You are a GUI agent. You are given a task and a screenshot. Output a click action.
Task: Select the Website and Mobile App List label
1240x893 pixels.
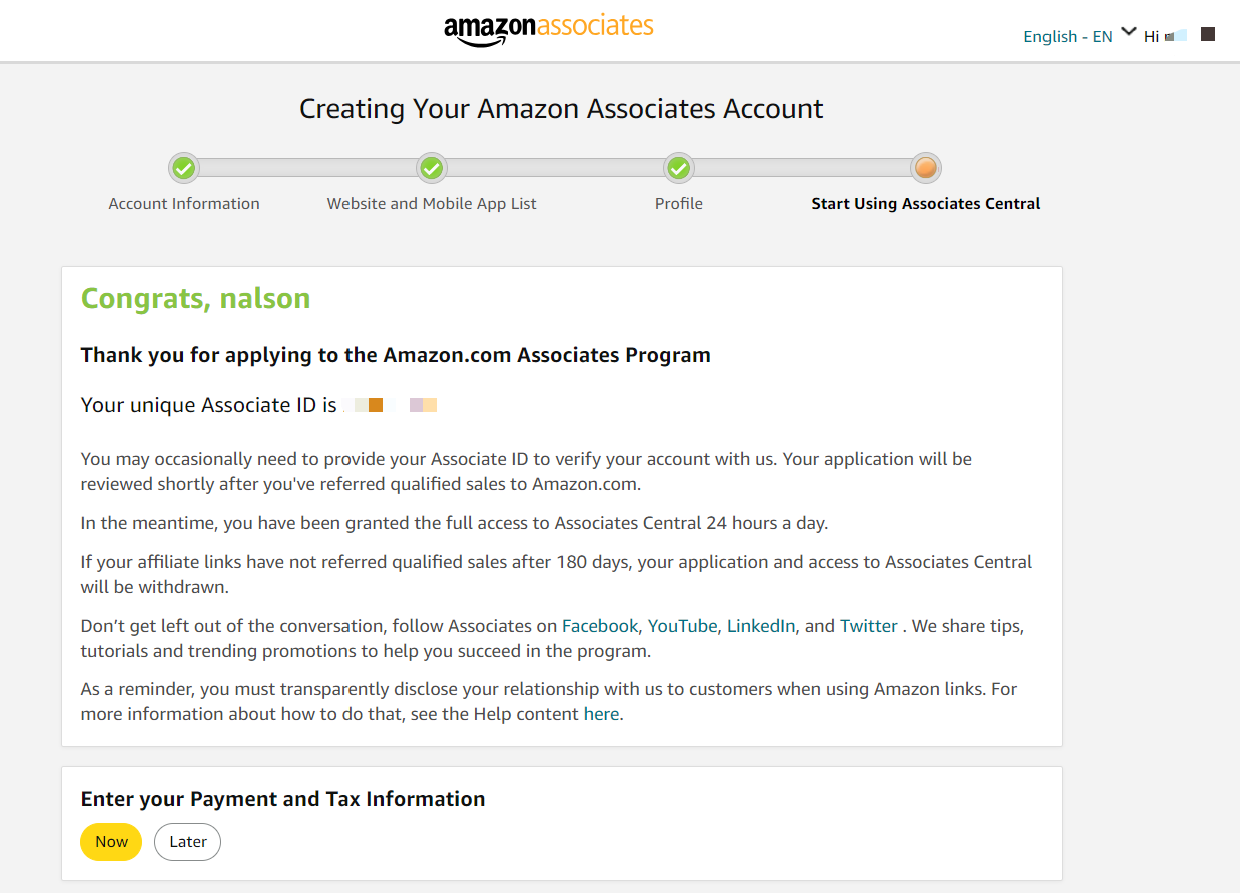[431, 204]
